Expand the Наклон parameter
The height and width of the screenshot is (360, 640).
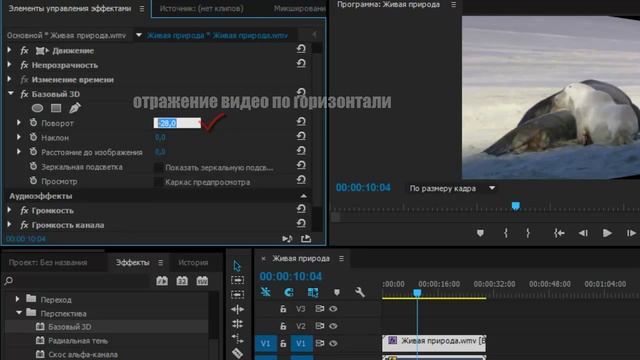pos(19,137)
